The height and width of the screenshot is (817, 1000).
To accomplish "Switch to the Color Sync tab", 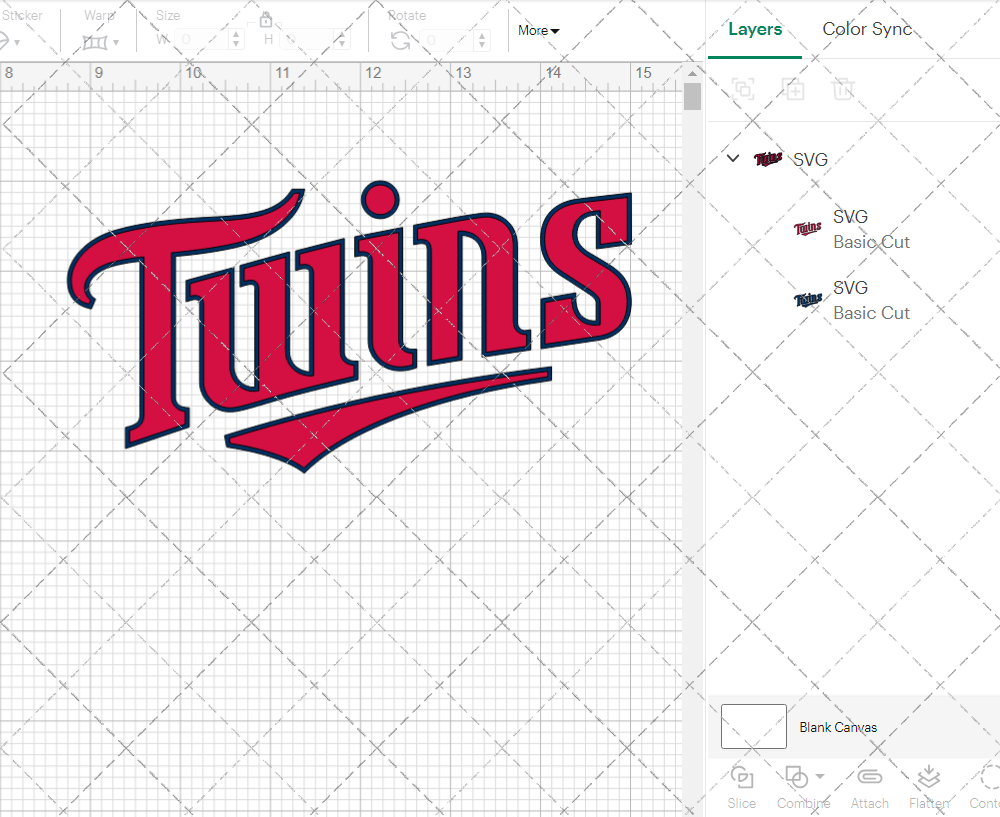I will point(867,29).
